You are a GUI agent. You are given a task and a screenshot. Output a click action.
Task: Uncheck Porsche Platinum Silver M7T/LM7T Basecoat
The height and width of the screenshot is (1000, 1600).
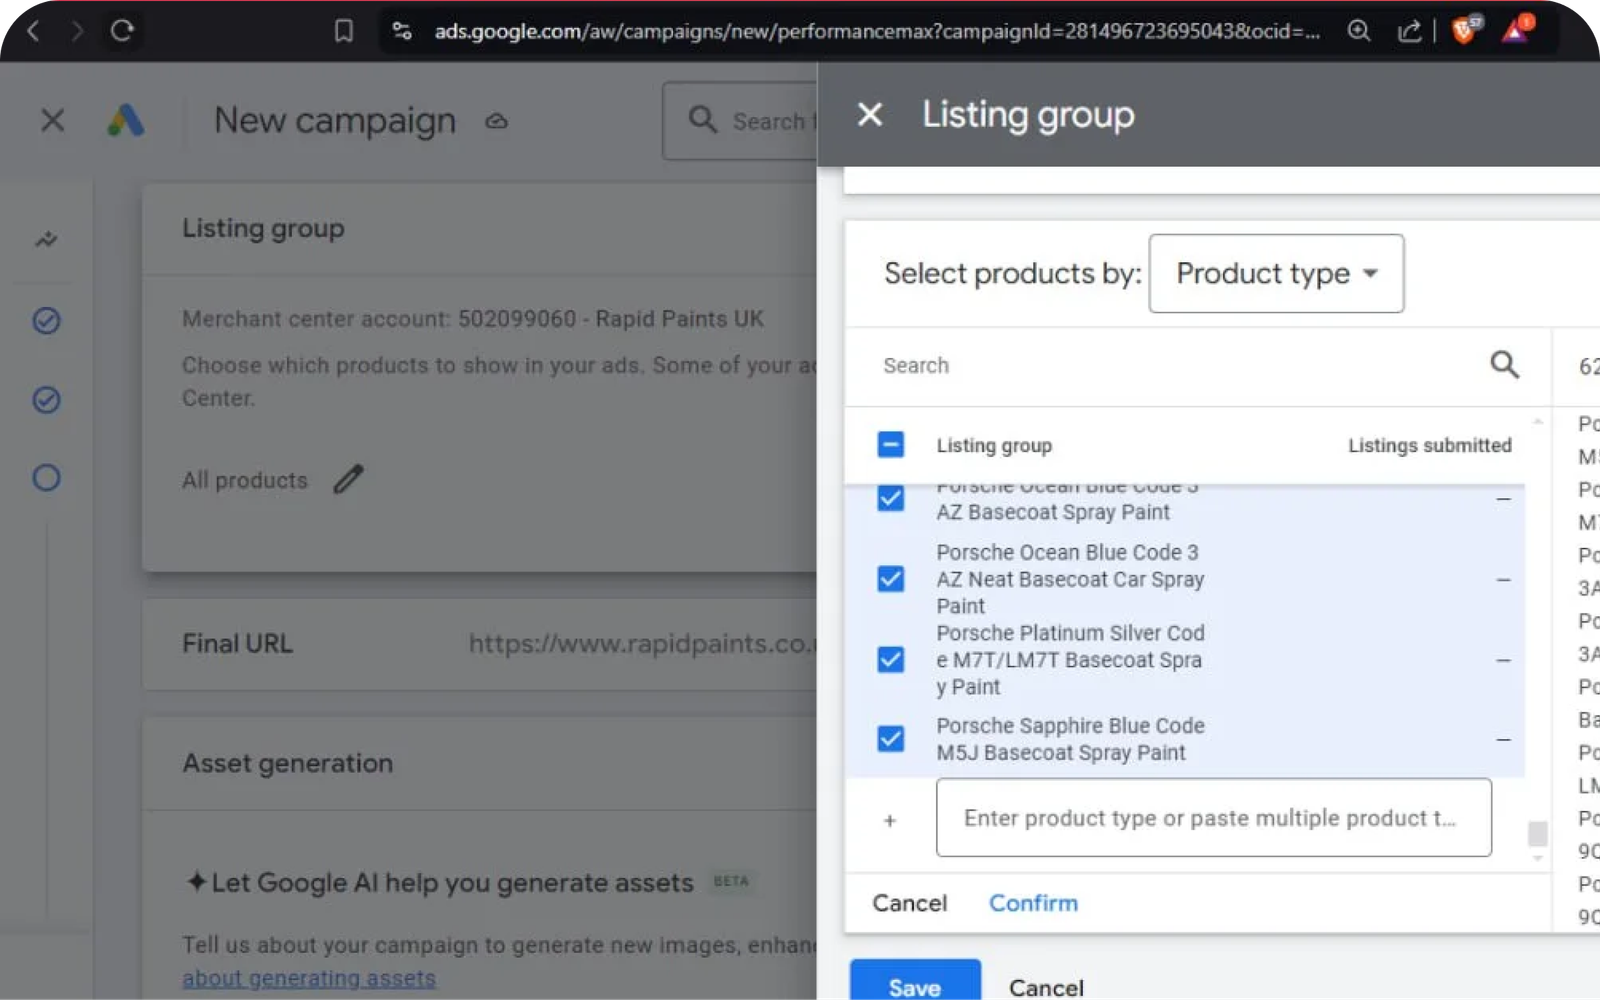(x=890, y=659)
